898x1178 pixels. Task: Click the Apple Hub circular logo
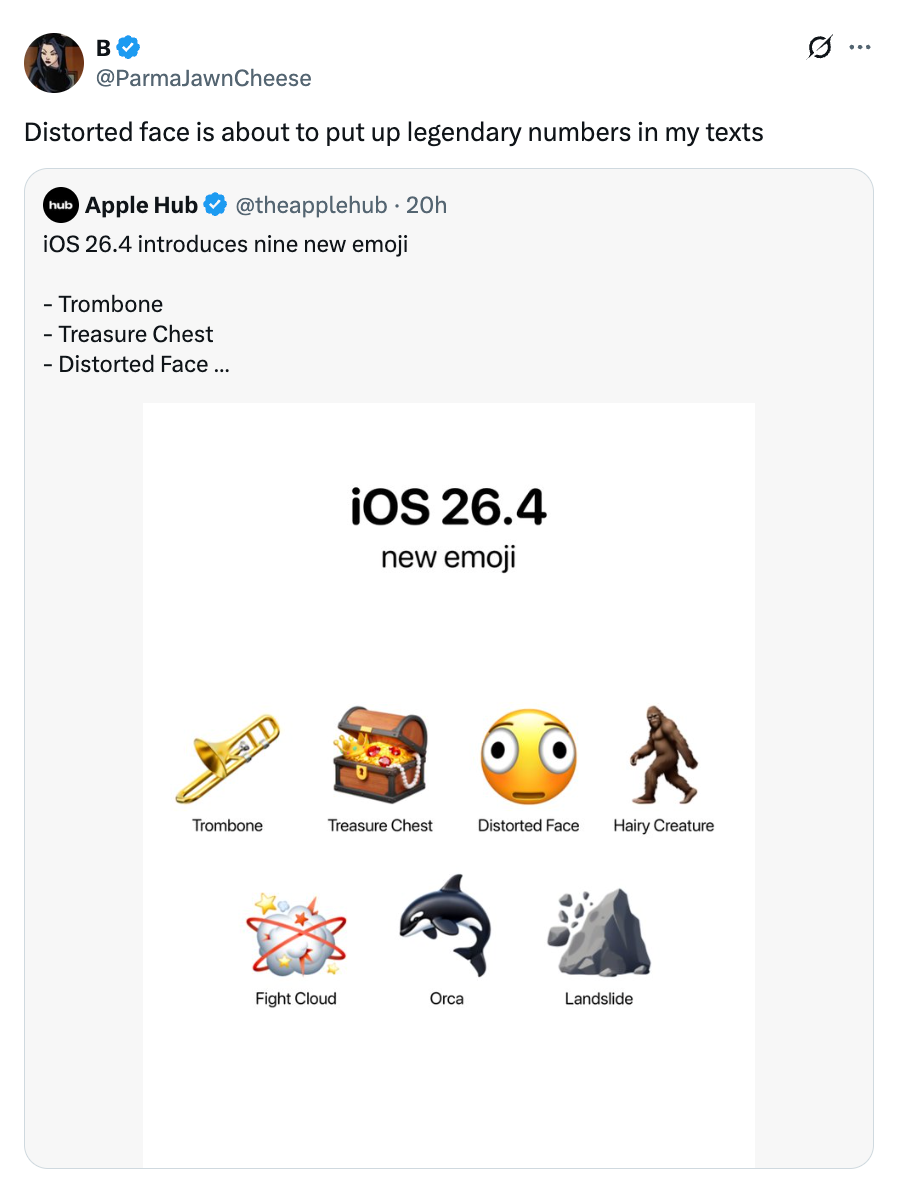point(60,205)
